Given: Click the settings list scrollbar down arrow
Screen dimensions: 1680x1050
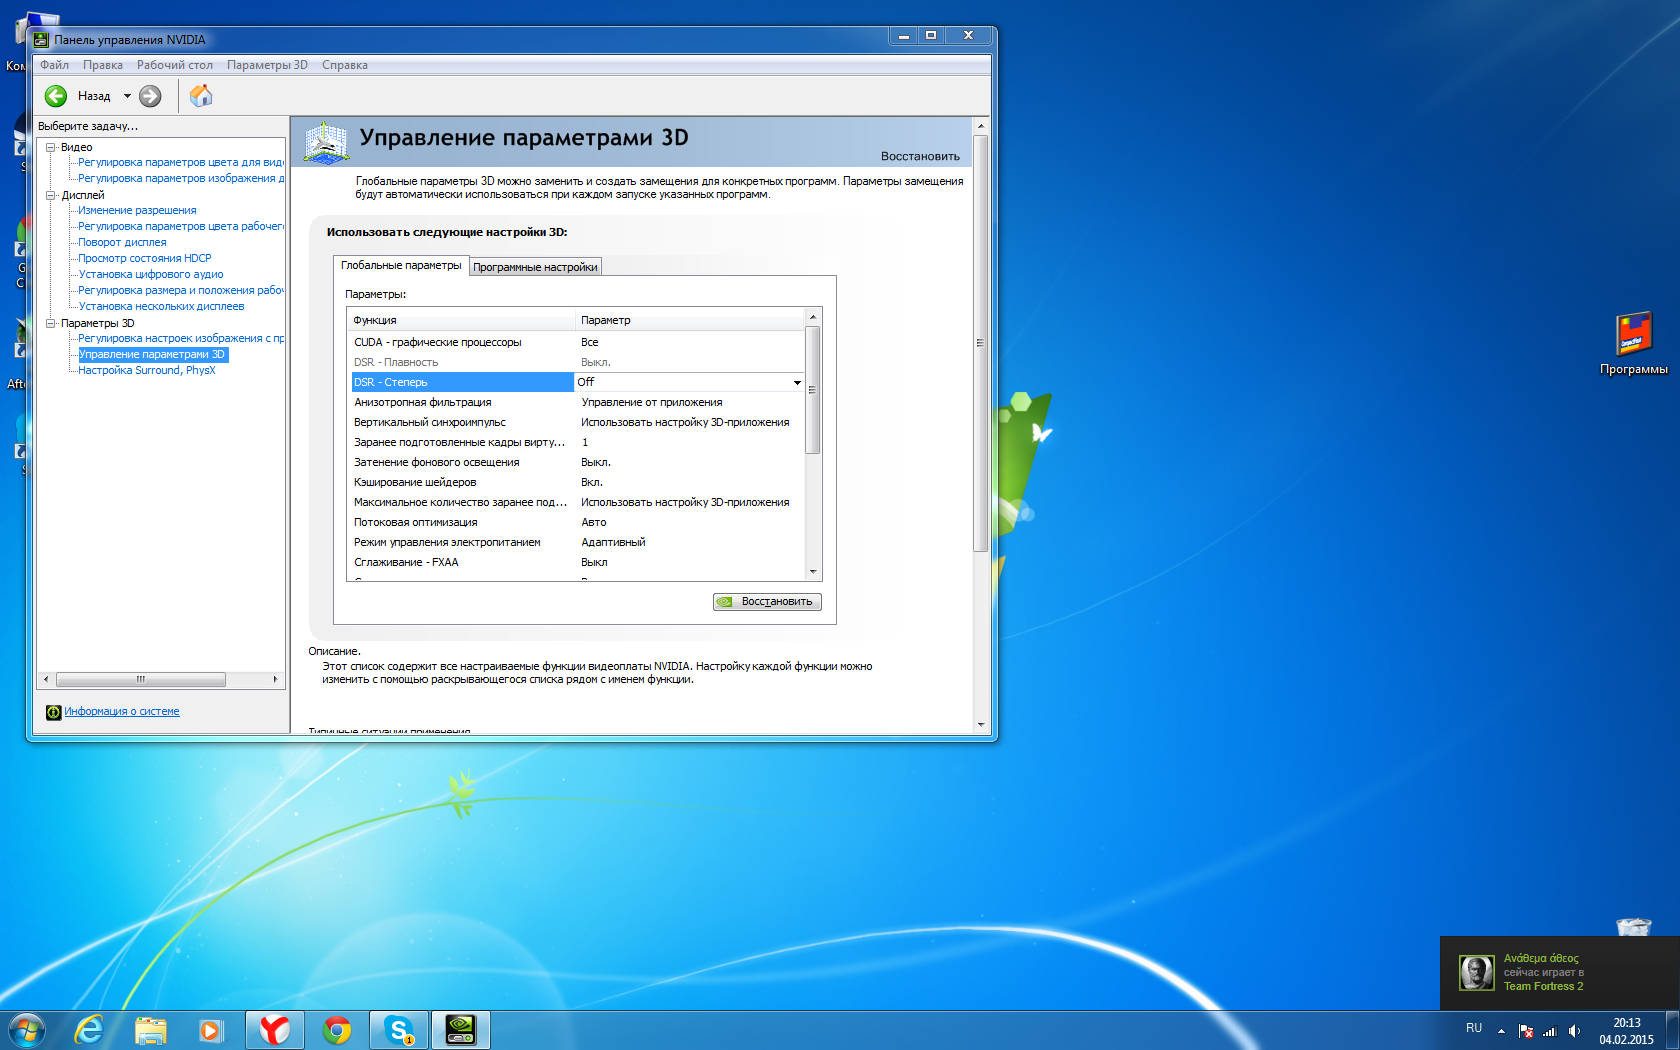Looking at the screenshot, I should click(813, 572).
